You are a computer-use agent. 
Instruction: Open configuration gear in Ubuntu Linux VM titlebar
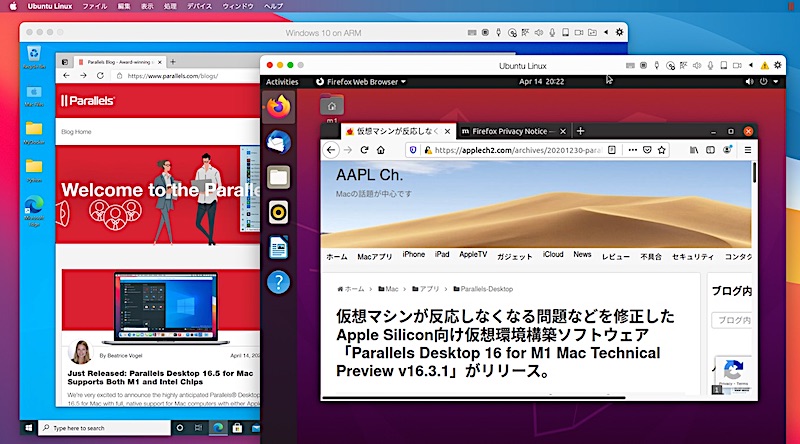778,65
